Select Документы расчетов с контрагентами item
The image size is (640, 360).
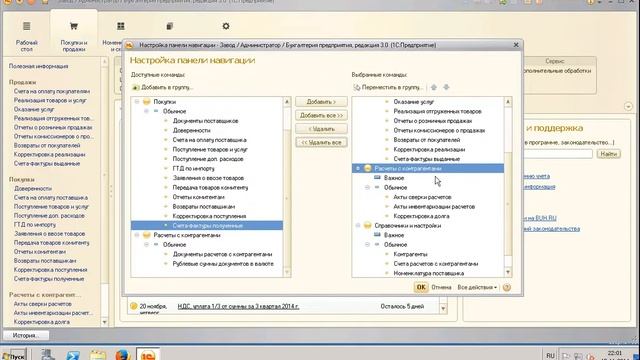pyautogui.click(x=222, y=254)
